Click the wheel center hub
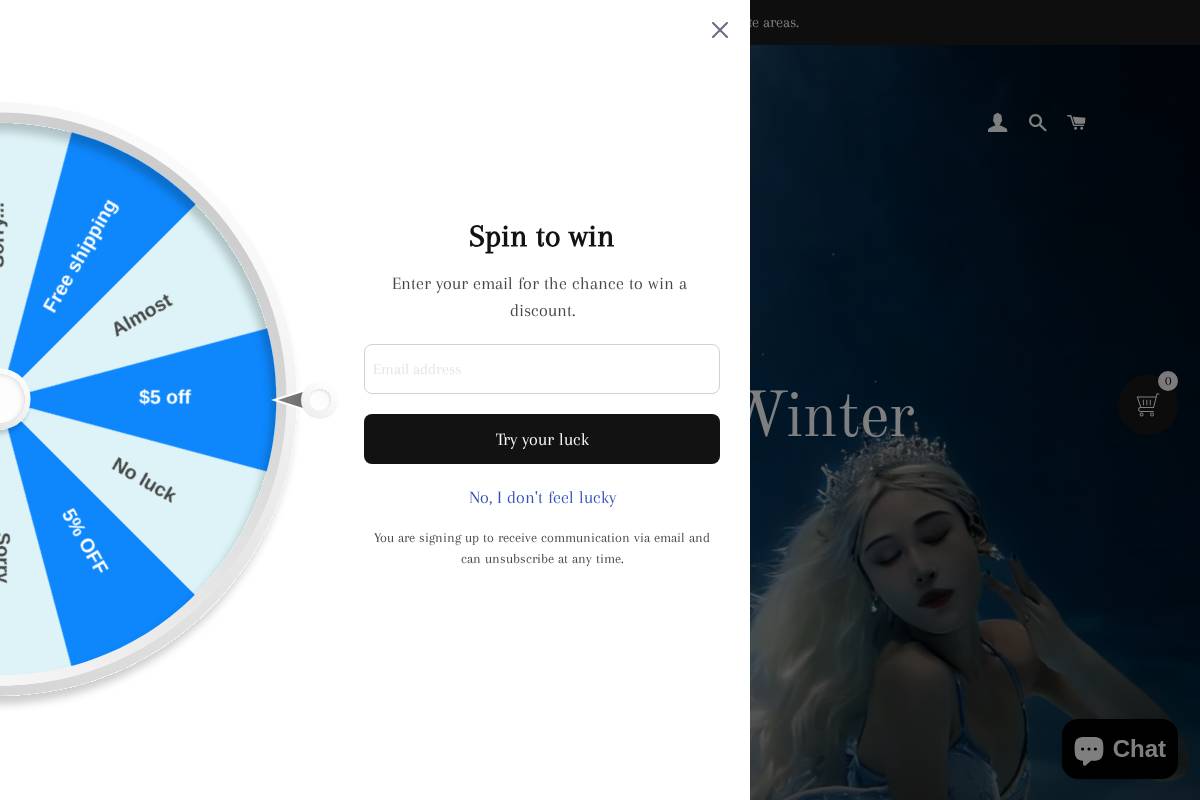 (x=6, y=400)
